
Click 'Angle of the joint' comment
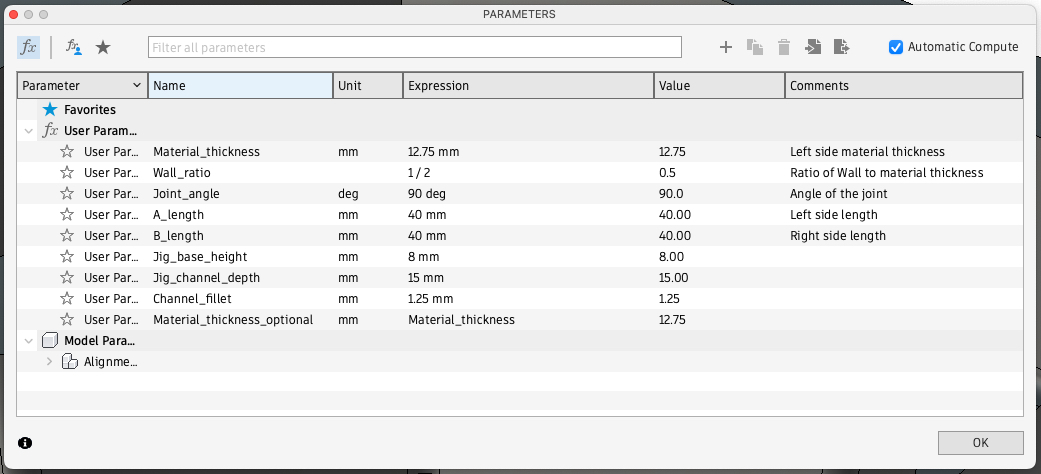click(x=839, y=194)
